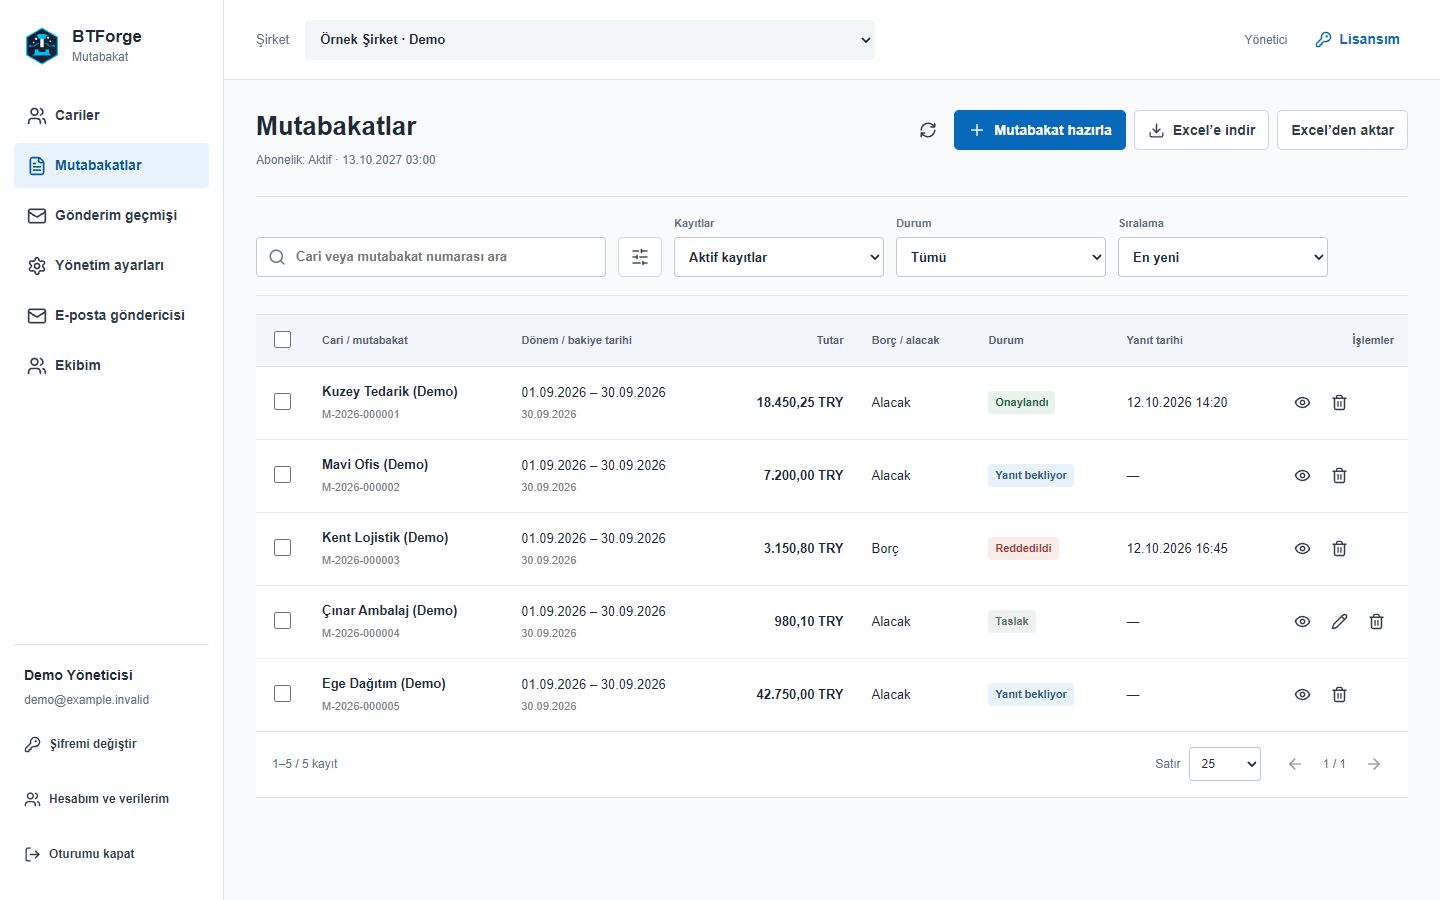Open advanced filter sliders icon
The width and height of the screenshot is (1440, 900).
pyautogui.click(x=640, y=257)
